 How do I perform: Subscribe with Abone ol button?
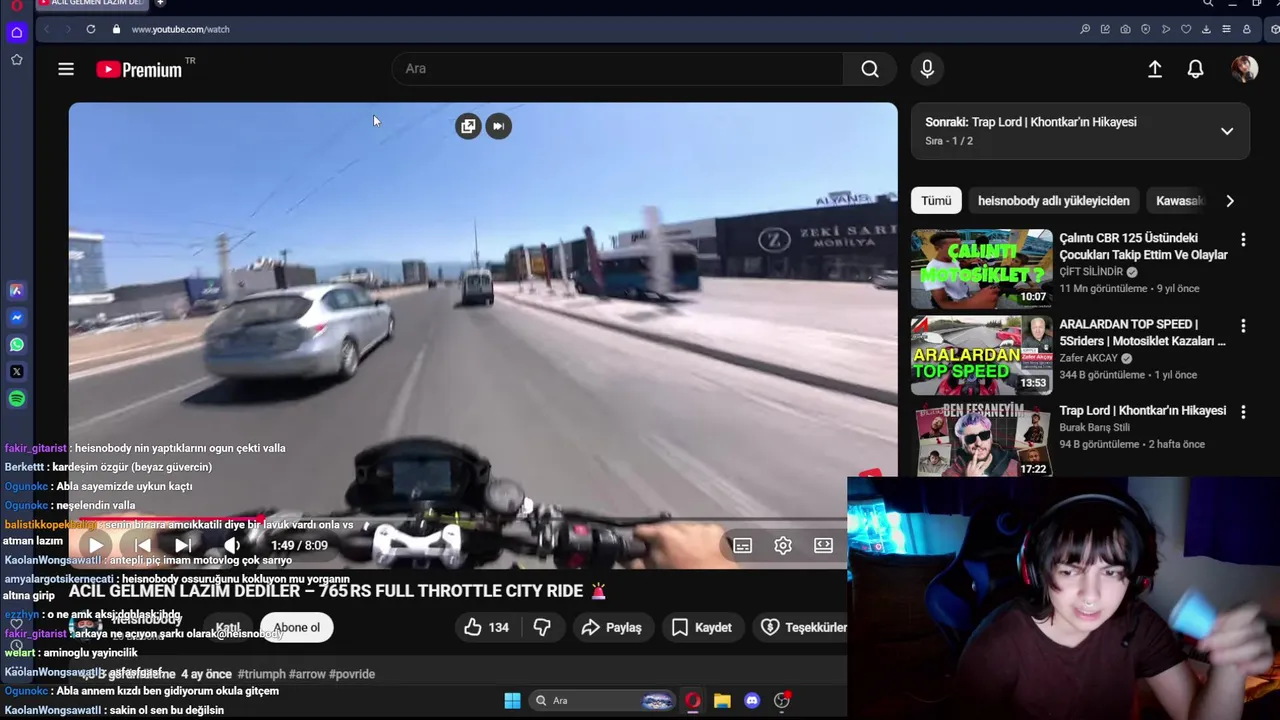coord(297,627)
